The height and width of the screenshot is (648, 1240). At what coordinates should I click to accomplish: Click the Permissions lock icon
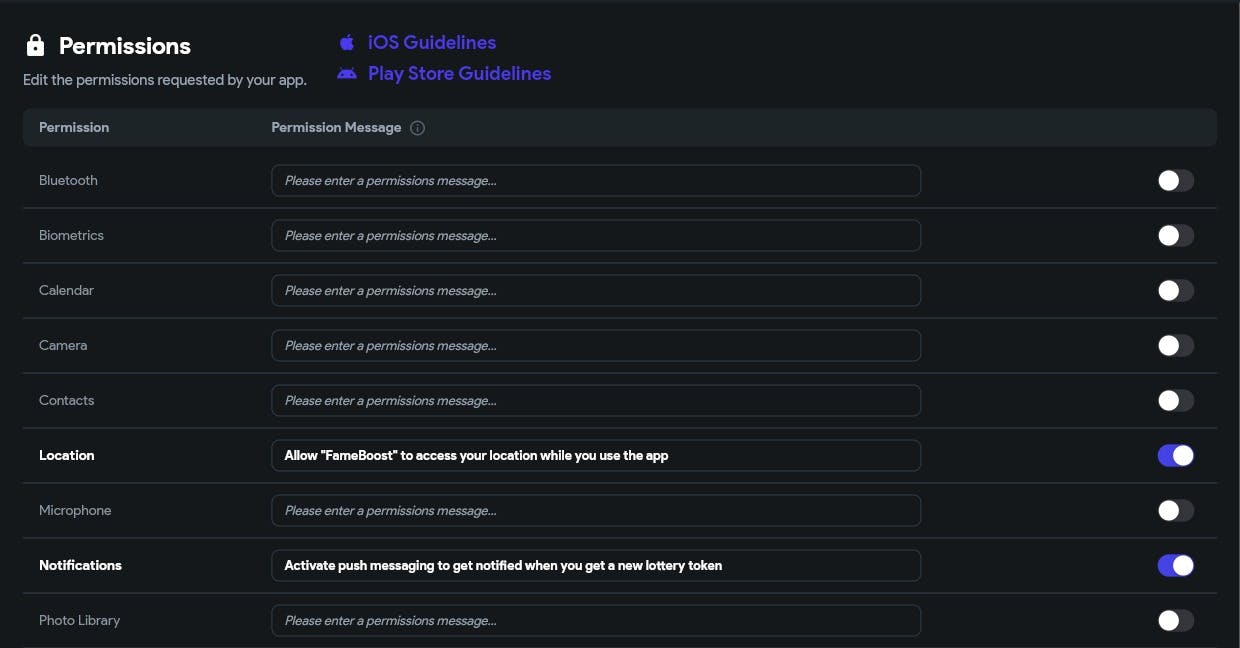tap(36, 46)
